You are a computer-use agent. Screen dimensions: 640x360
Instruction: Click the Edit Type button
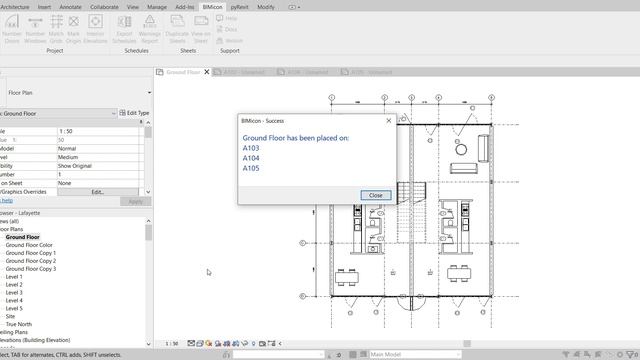(134, 113)
